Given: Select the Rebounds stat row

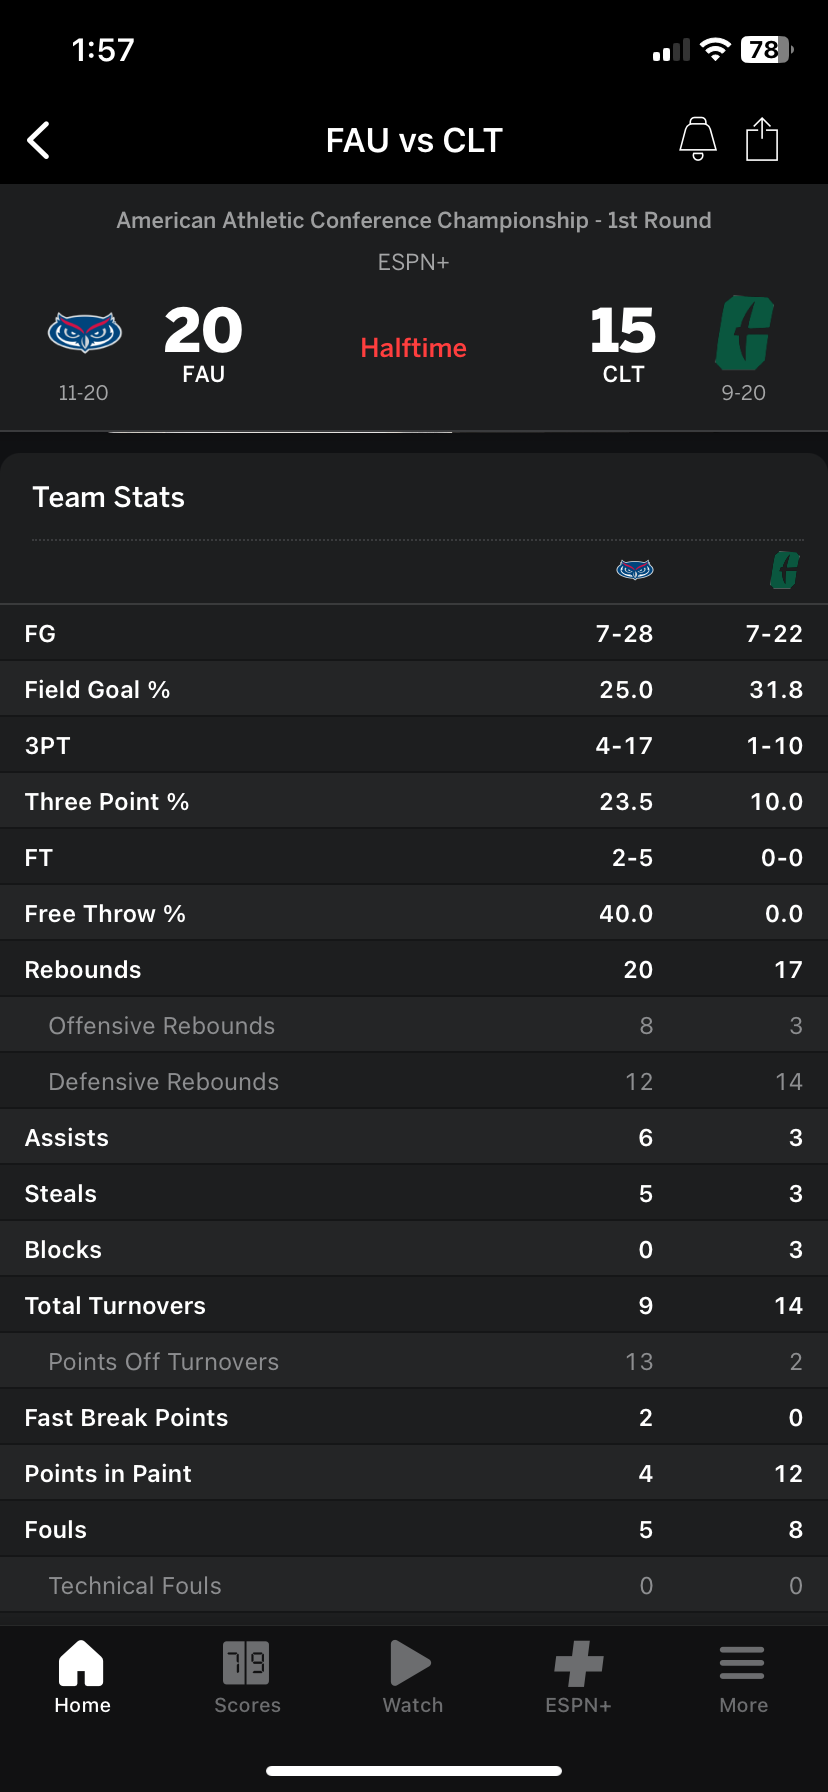Looking at the screenshot, I should (414, 969).
